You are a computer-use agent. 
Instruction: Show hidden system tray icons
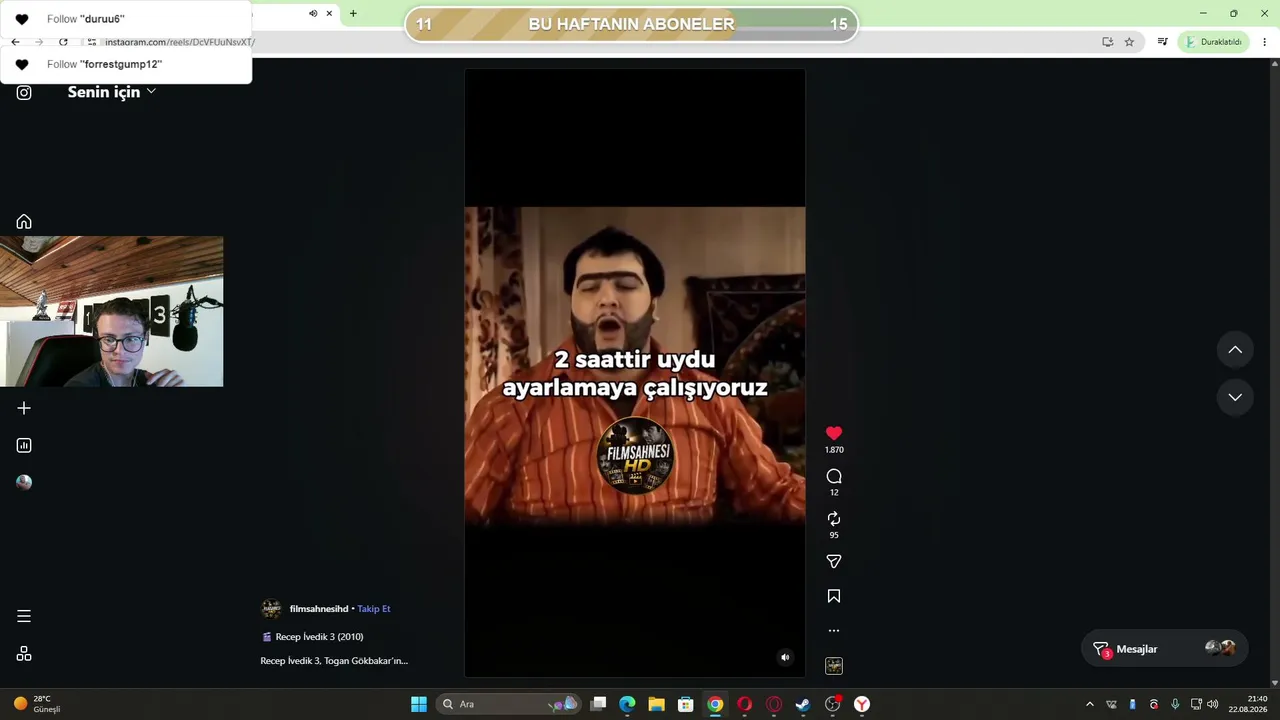1090,704
